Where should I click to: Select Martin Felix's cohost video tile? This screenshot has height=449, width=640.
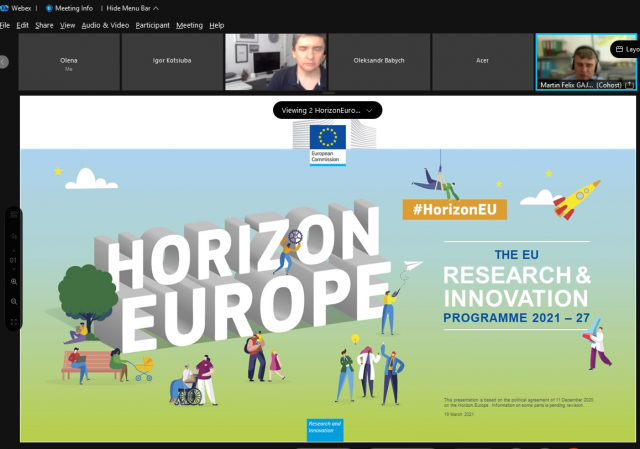pos(586,62)
